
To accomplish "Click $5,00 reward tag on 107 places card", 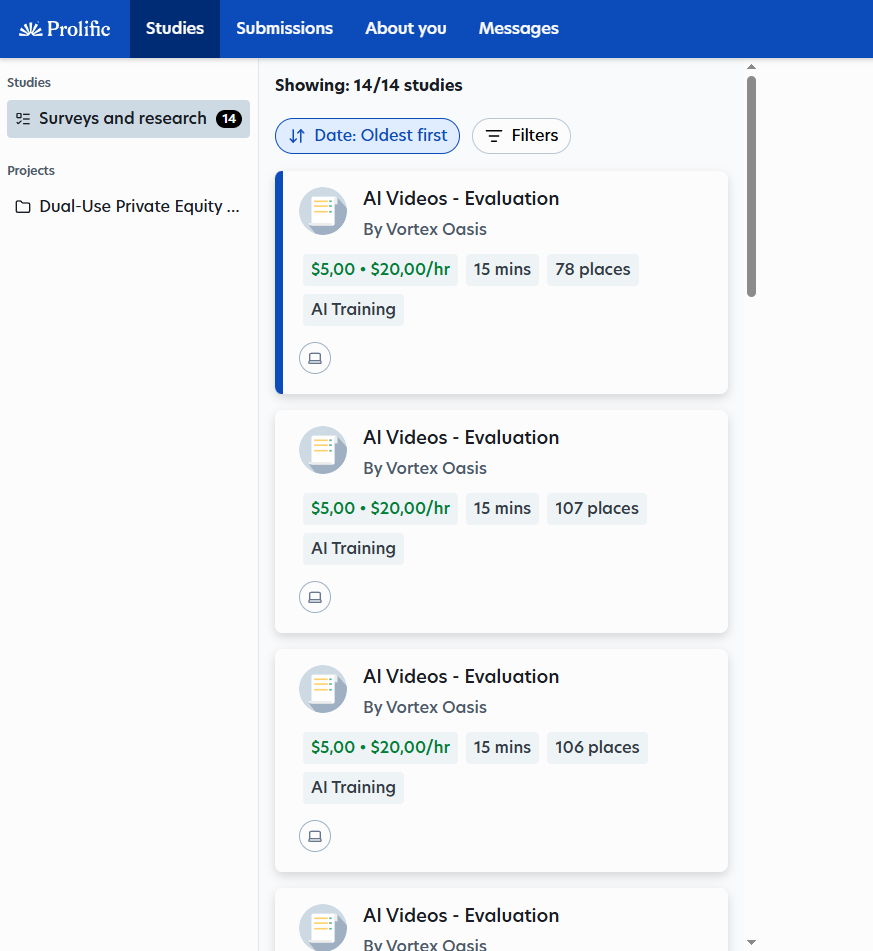I will point(380,509).
